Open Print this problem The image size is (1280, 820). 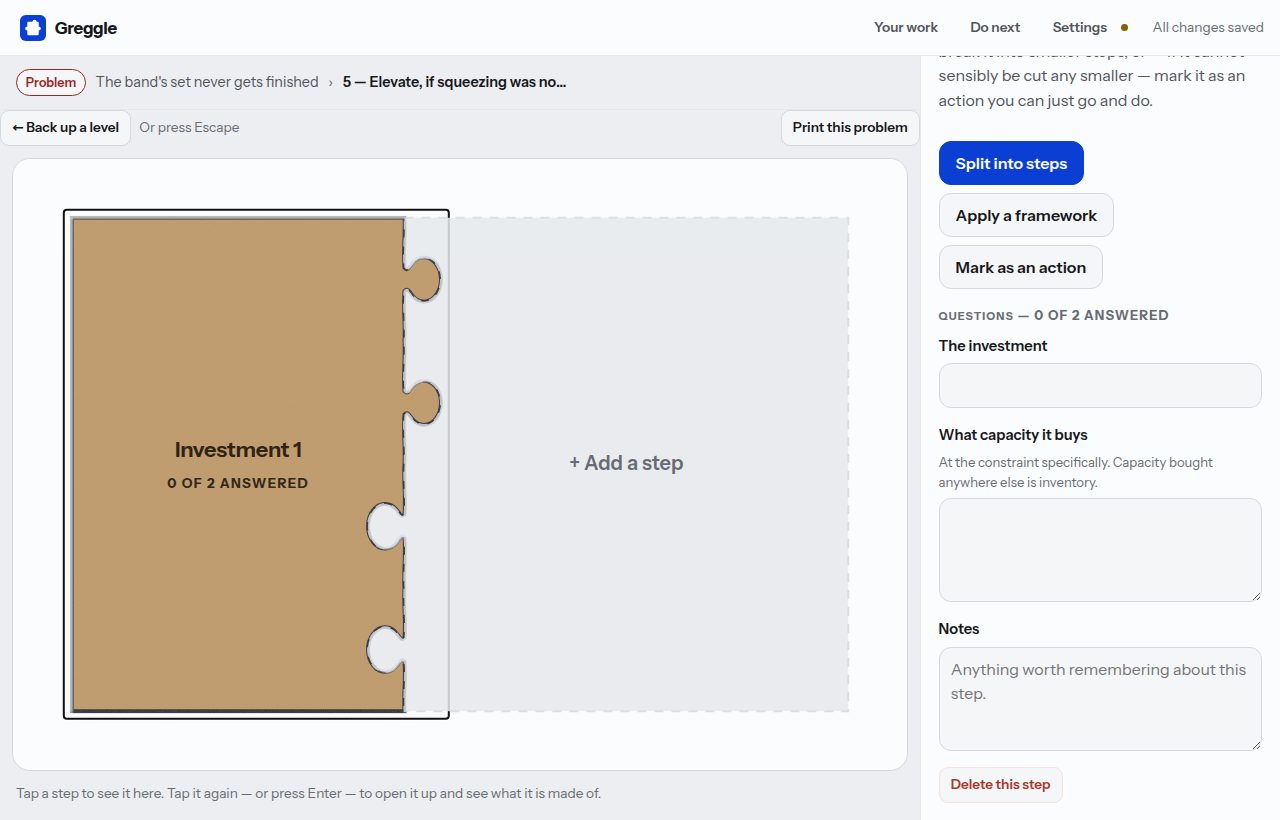850,128
